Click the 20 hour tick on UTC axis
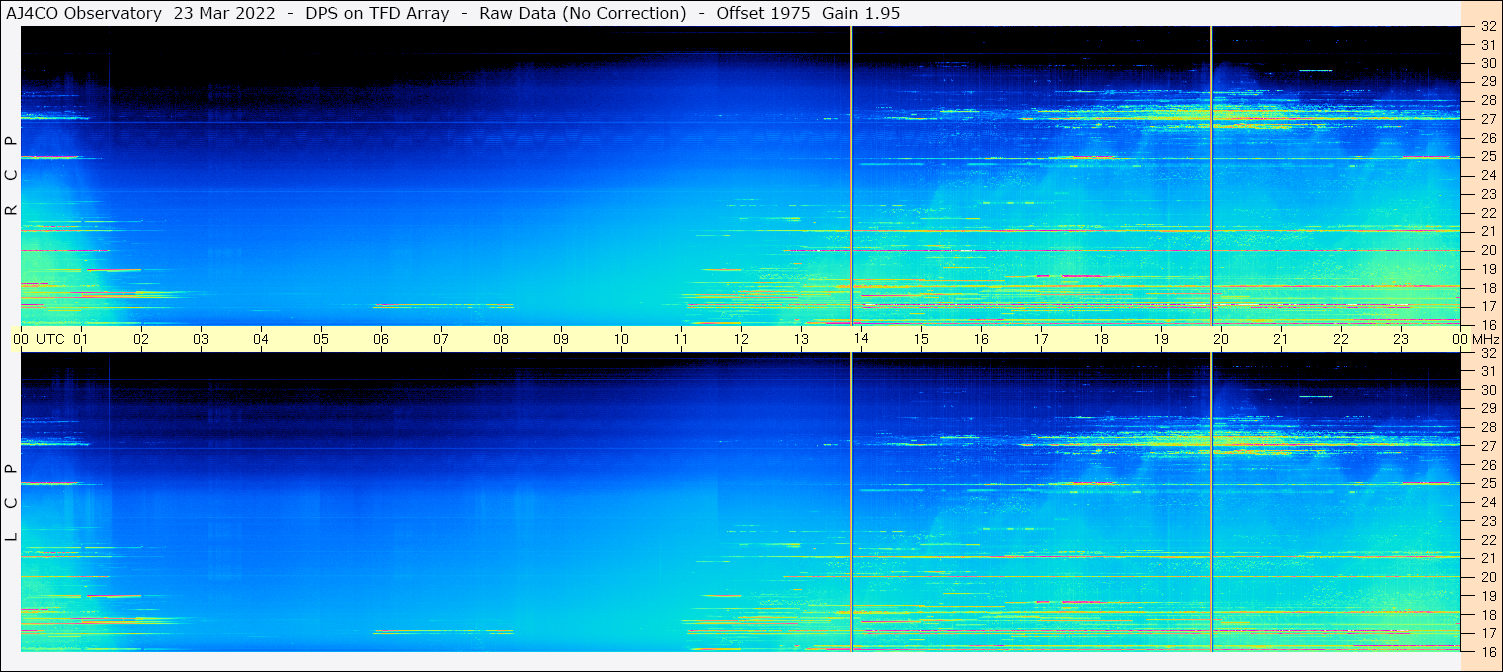Viewport: 1503px width, 672px height. pos(1221,339)
